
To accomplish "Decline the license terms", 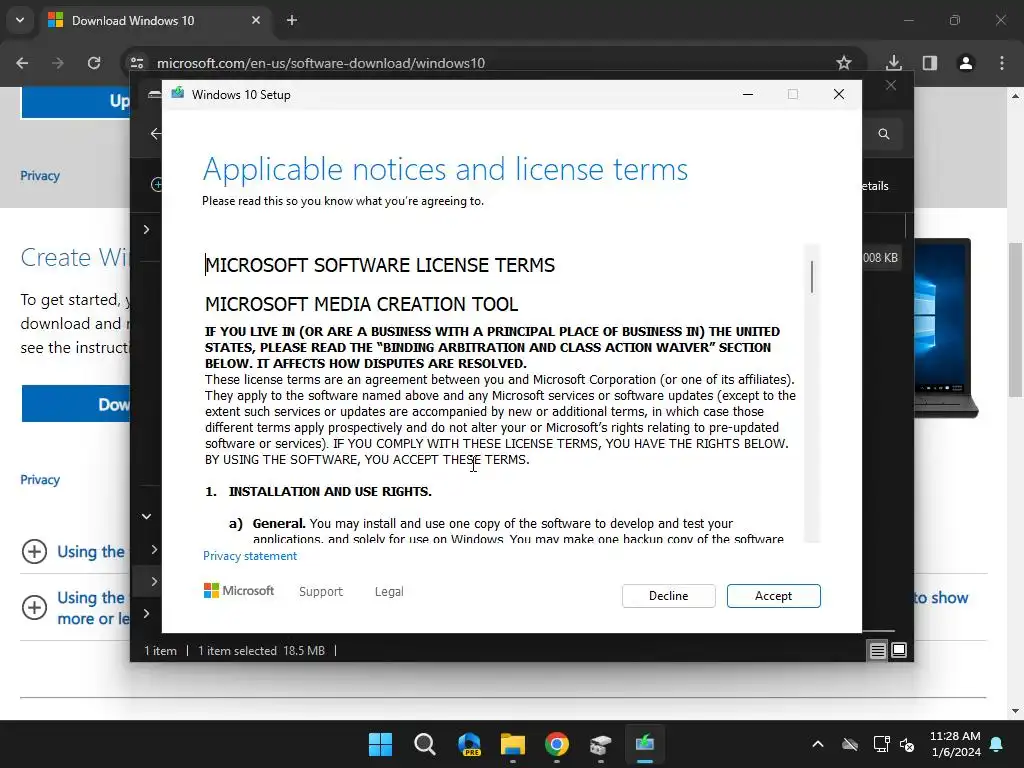I will [668, 596].
